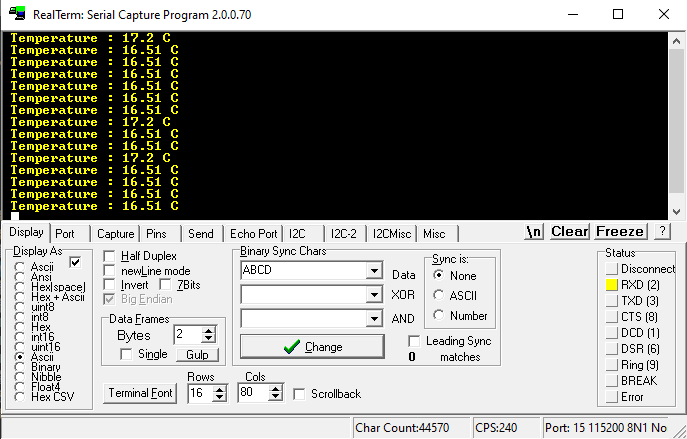Click the CPS:240 status bar entry
Screen dimensions: 687x439
tap(505, 428)
